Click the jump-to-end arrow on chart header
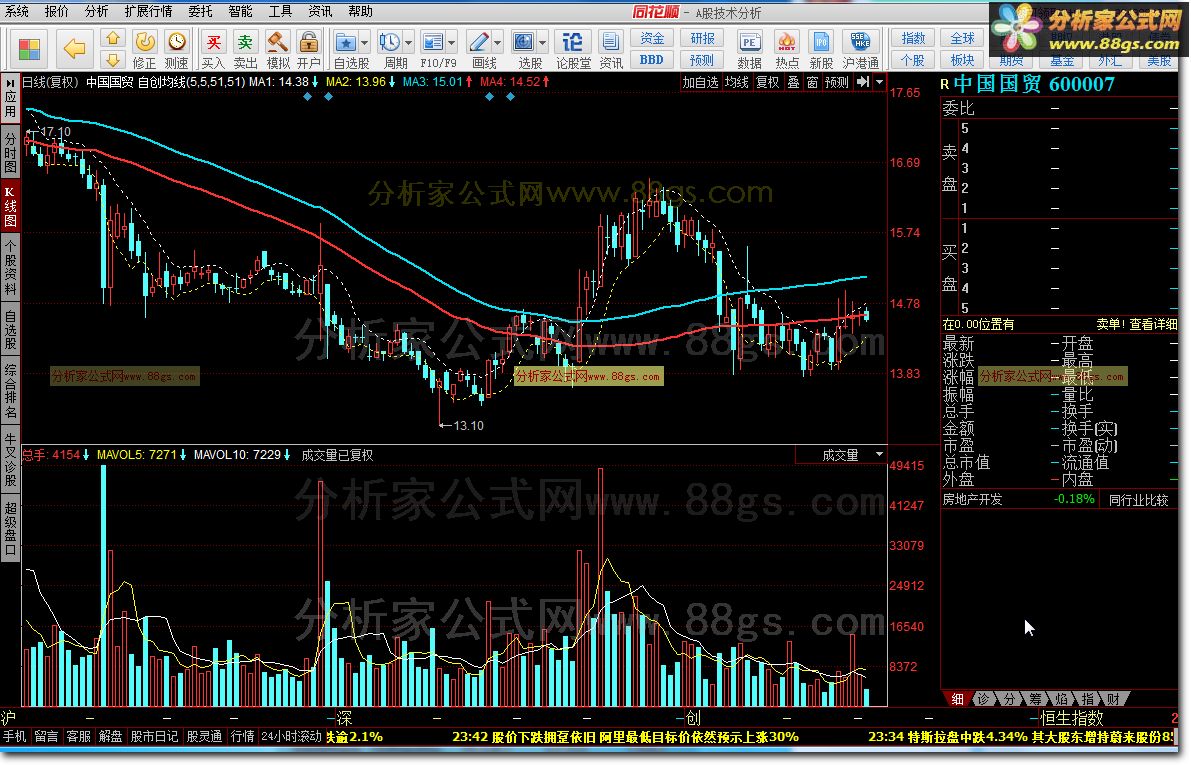 coord(864,82)
